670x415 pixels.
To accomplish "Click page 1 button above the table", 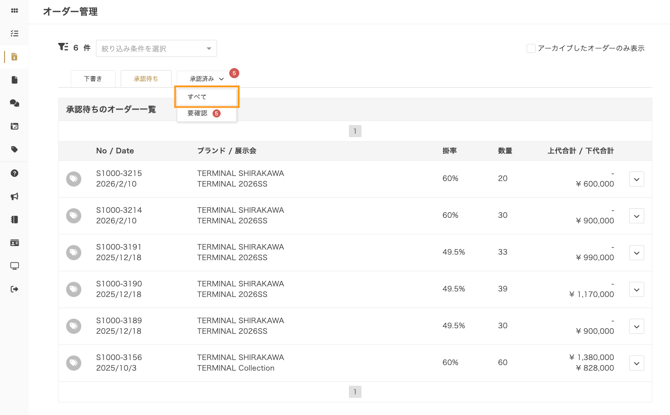I will click(x=355, y=131).
